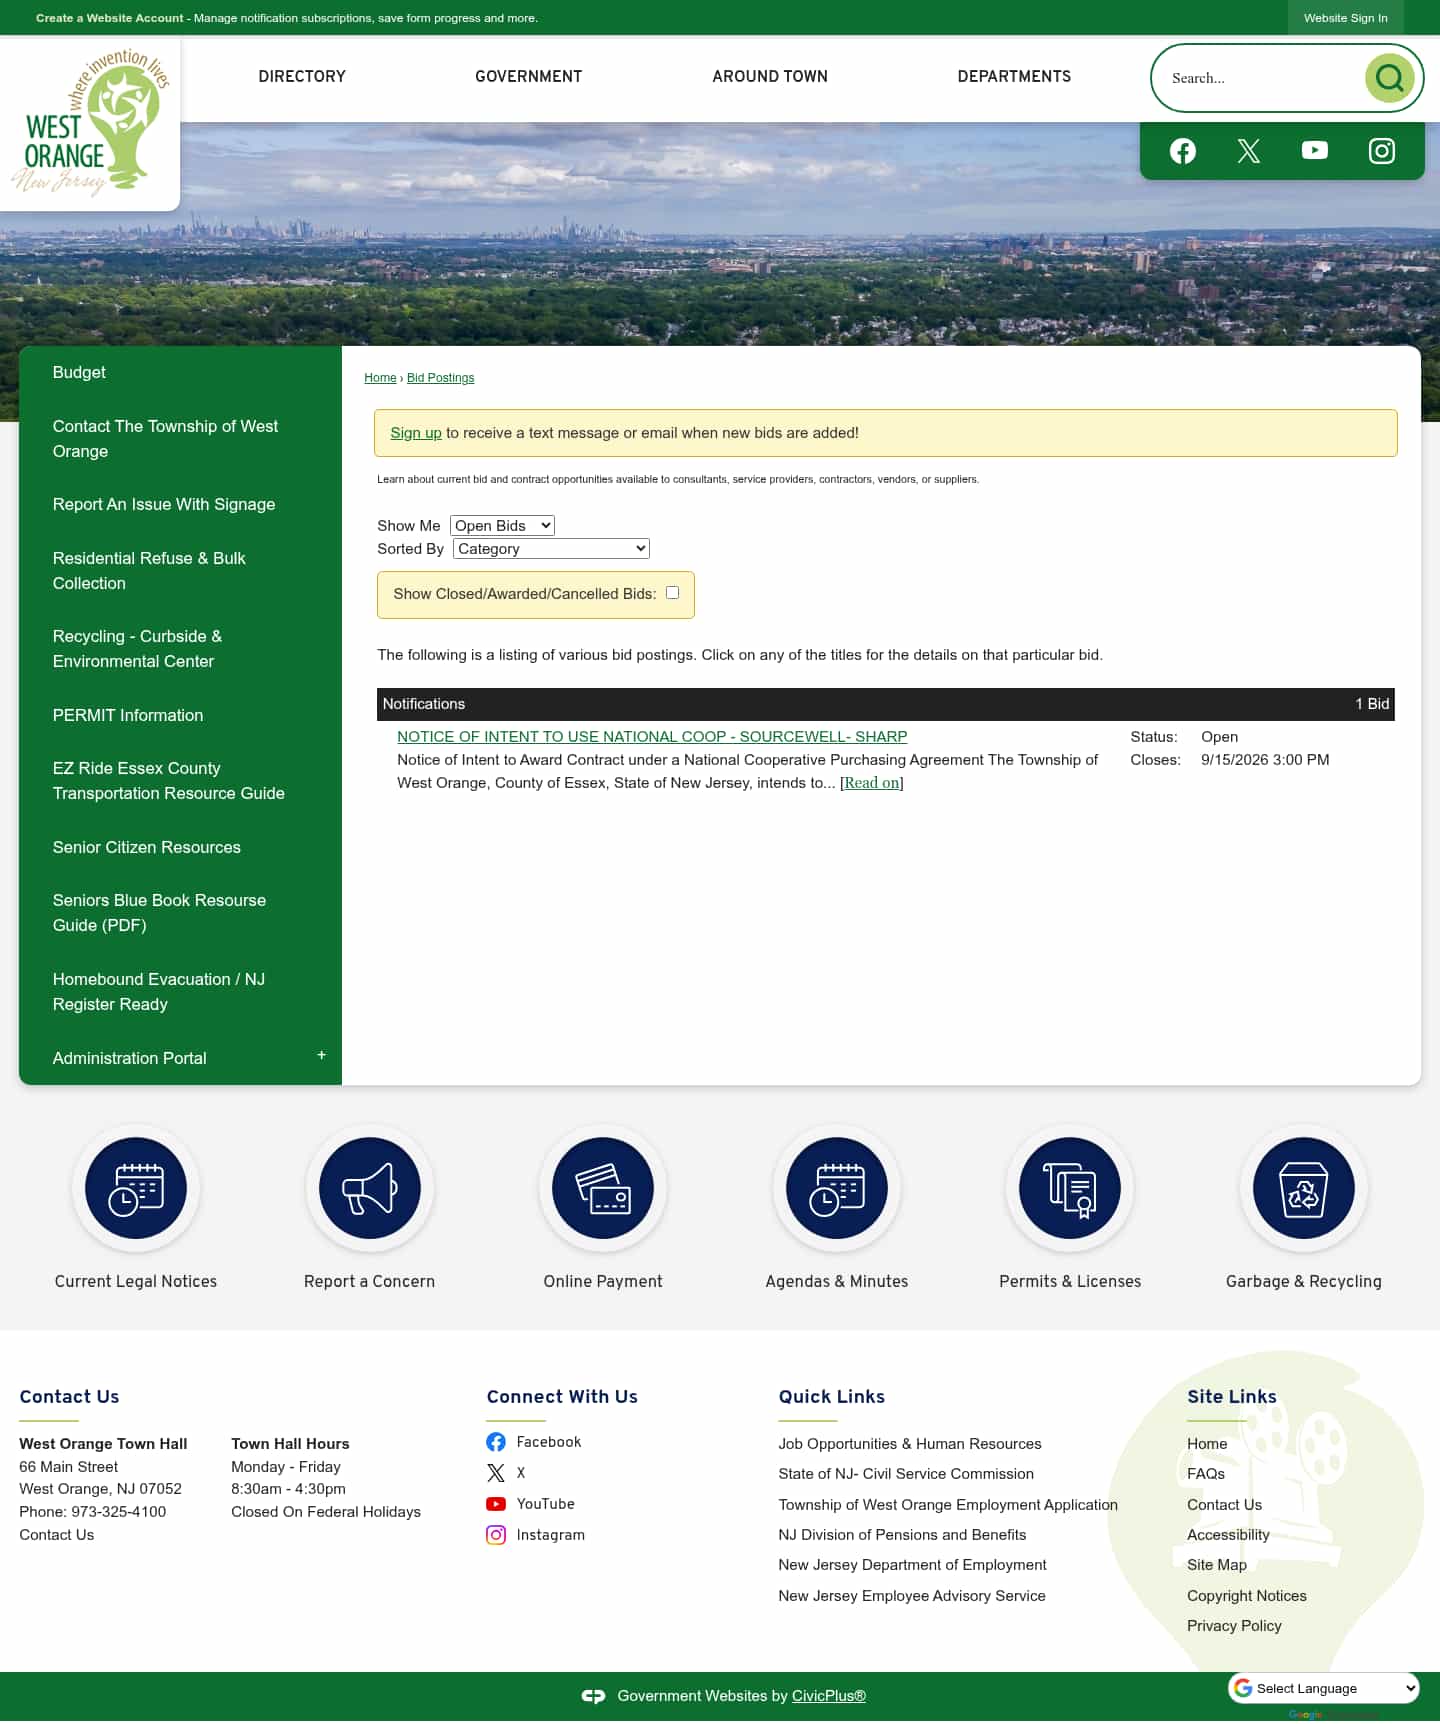Click Website Sign In button
The height and width of the screenshot is (1724, 1440).
click(x=1345, y=18)
